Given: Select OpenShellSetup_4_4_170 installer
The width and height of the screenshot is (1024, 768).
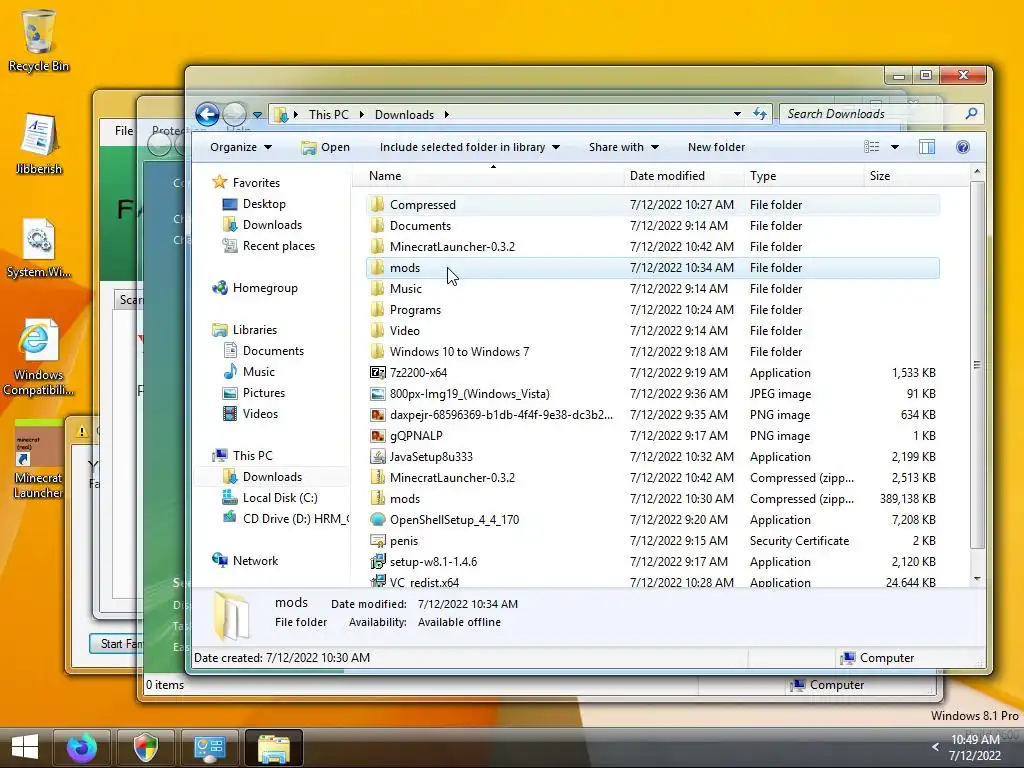Looking at the screenshot, I should [x=652, y=519].
